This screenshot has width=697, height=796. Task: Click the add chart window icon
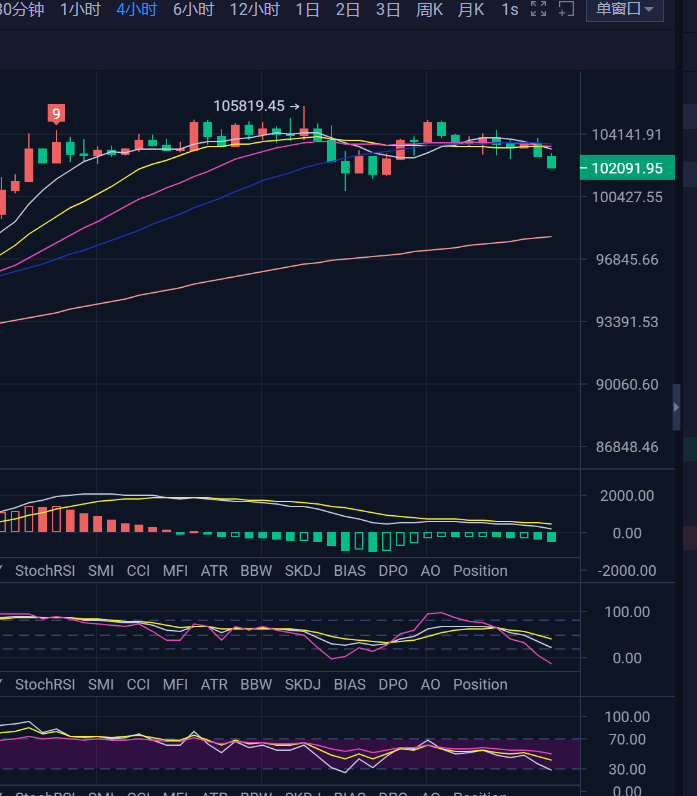point(566,9)
